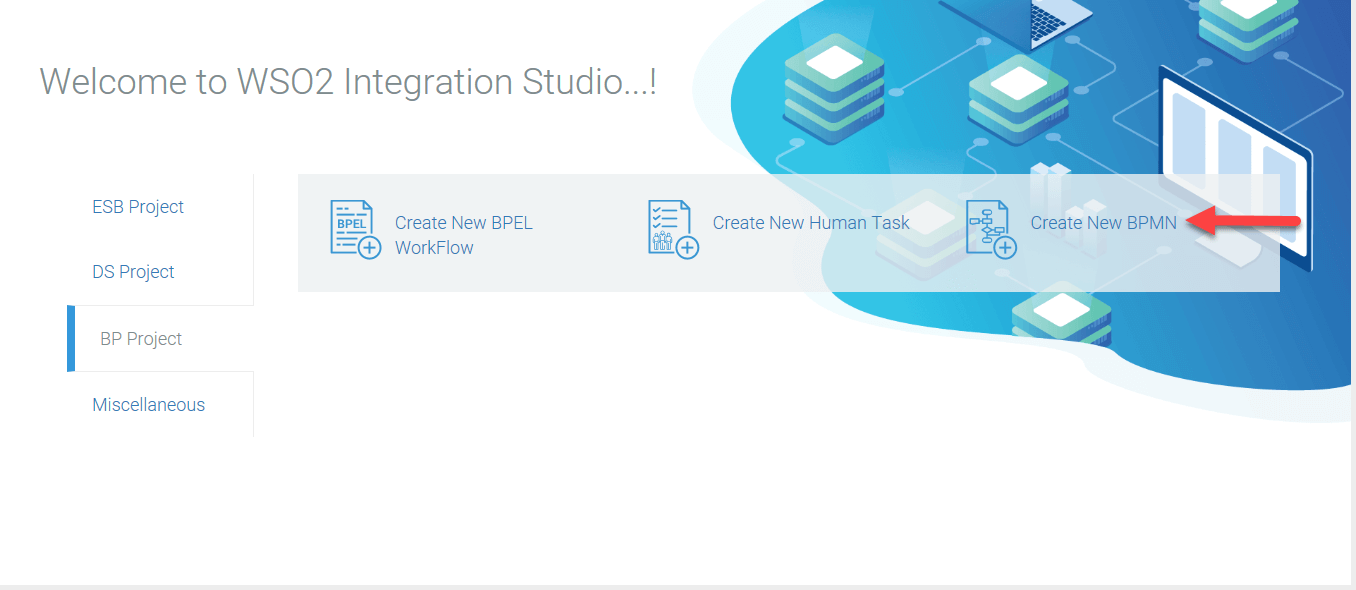This screenshot has height=590, width=1356.
Task: Click the Create New BPMN link
Action: 1103,223
